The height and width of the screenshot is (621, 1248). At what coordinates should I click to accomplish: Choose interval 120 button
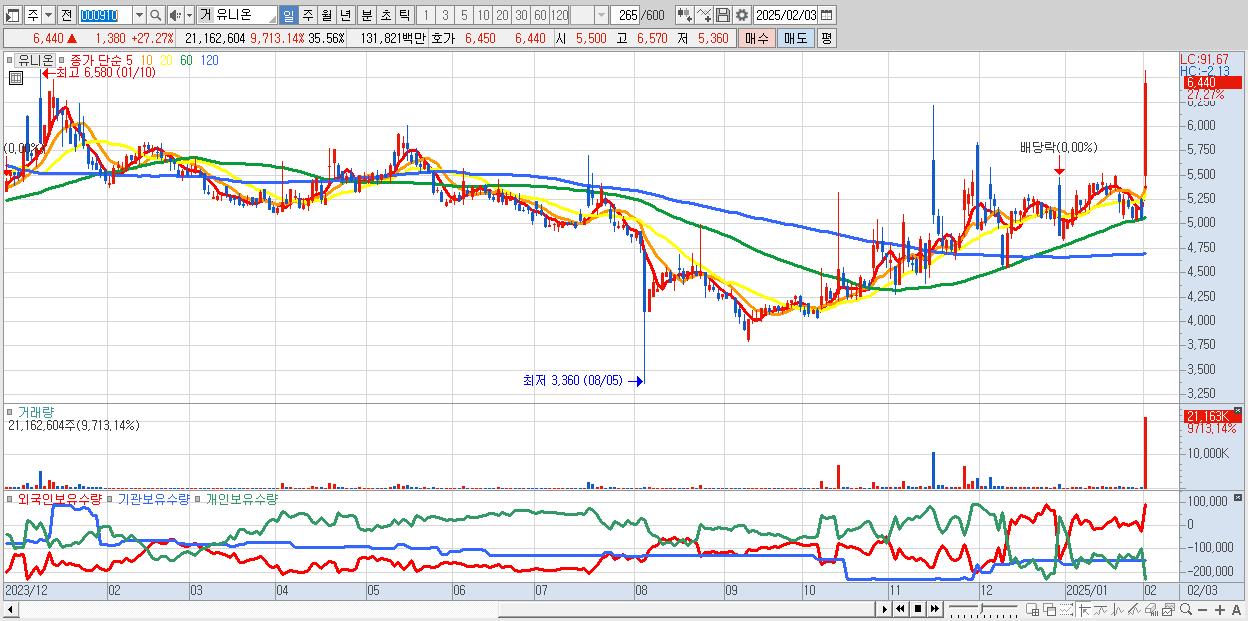(x=559, y=15)
